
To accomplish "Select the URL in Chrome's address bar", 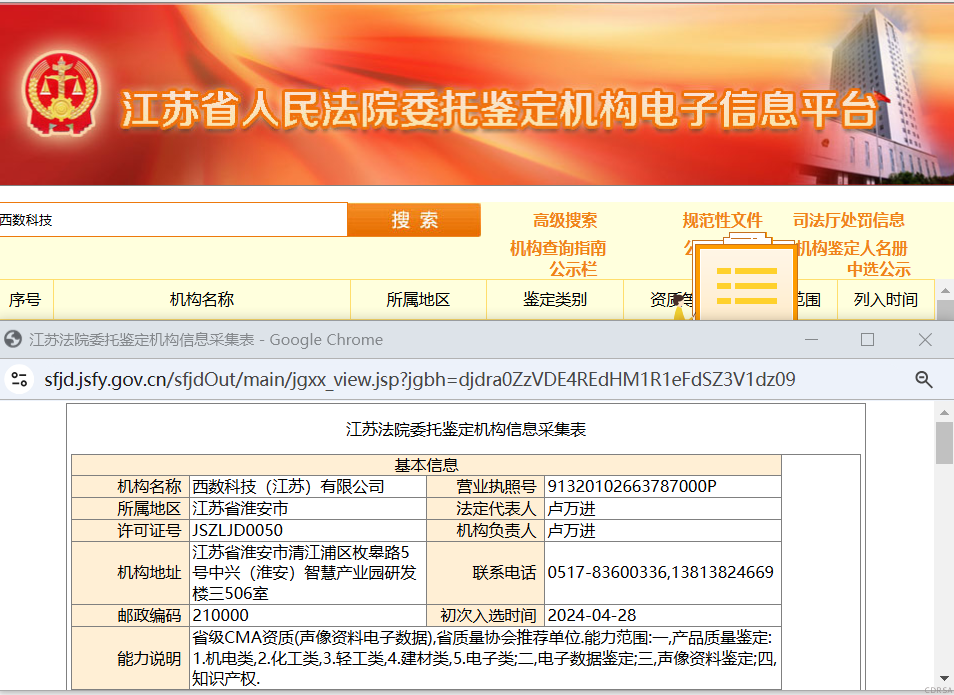I will point(400,379).
